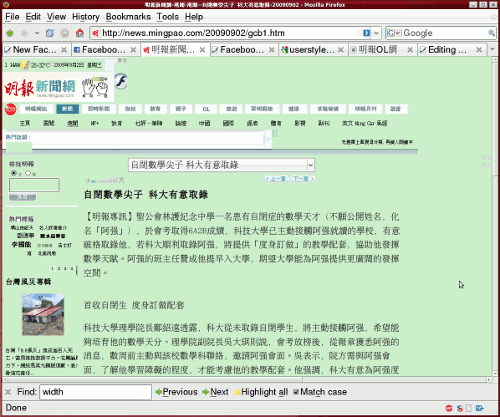Close the 明報OL網 tab

point(410,50)
